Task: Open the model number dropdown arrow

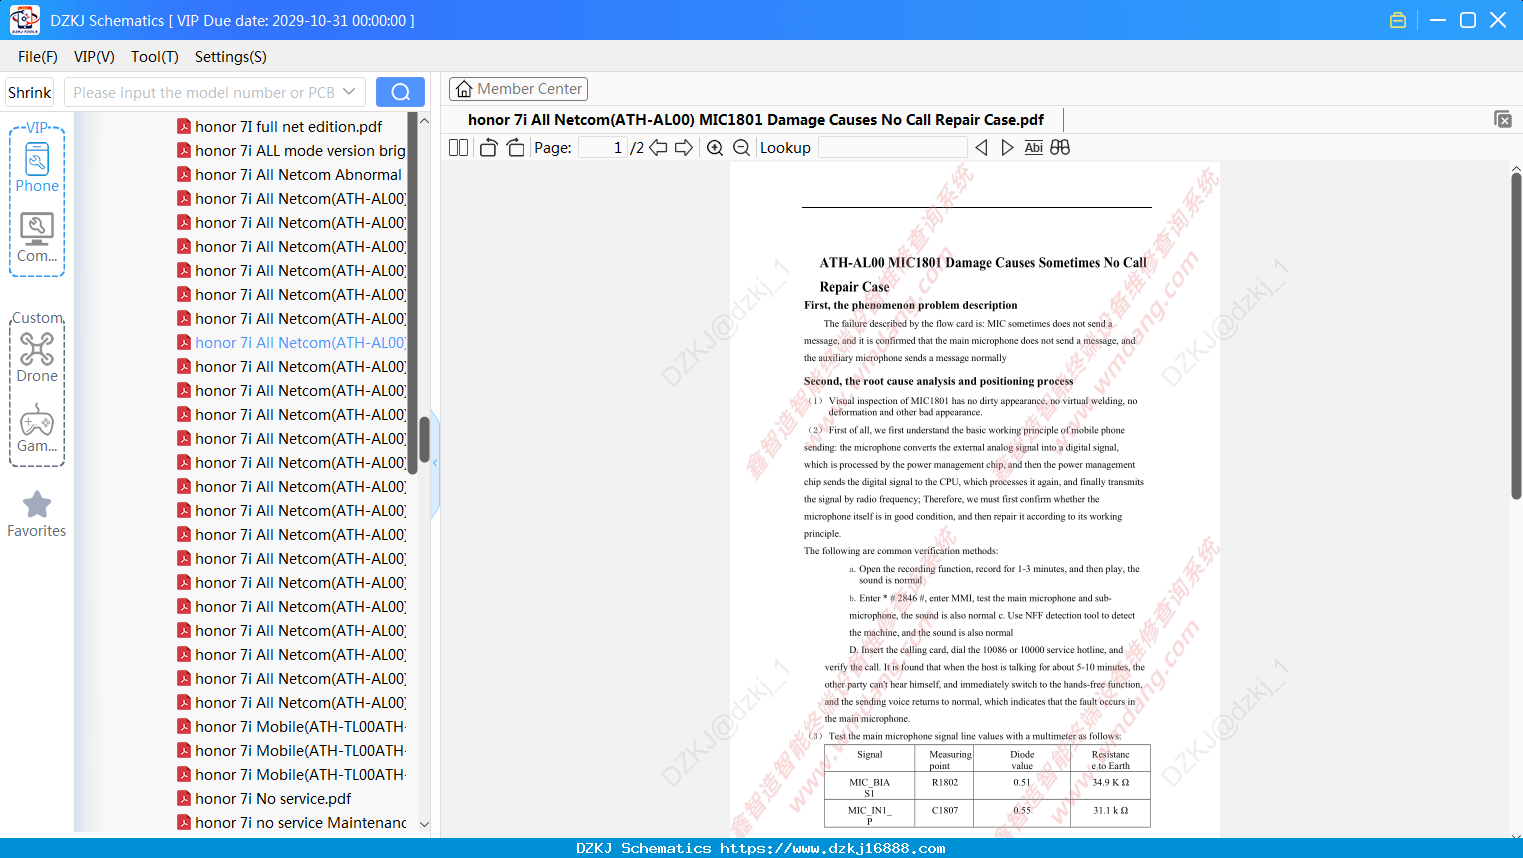Action: [349, 92]
